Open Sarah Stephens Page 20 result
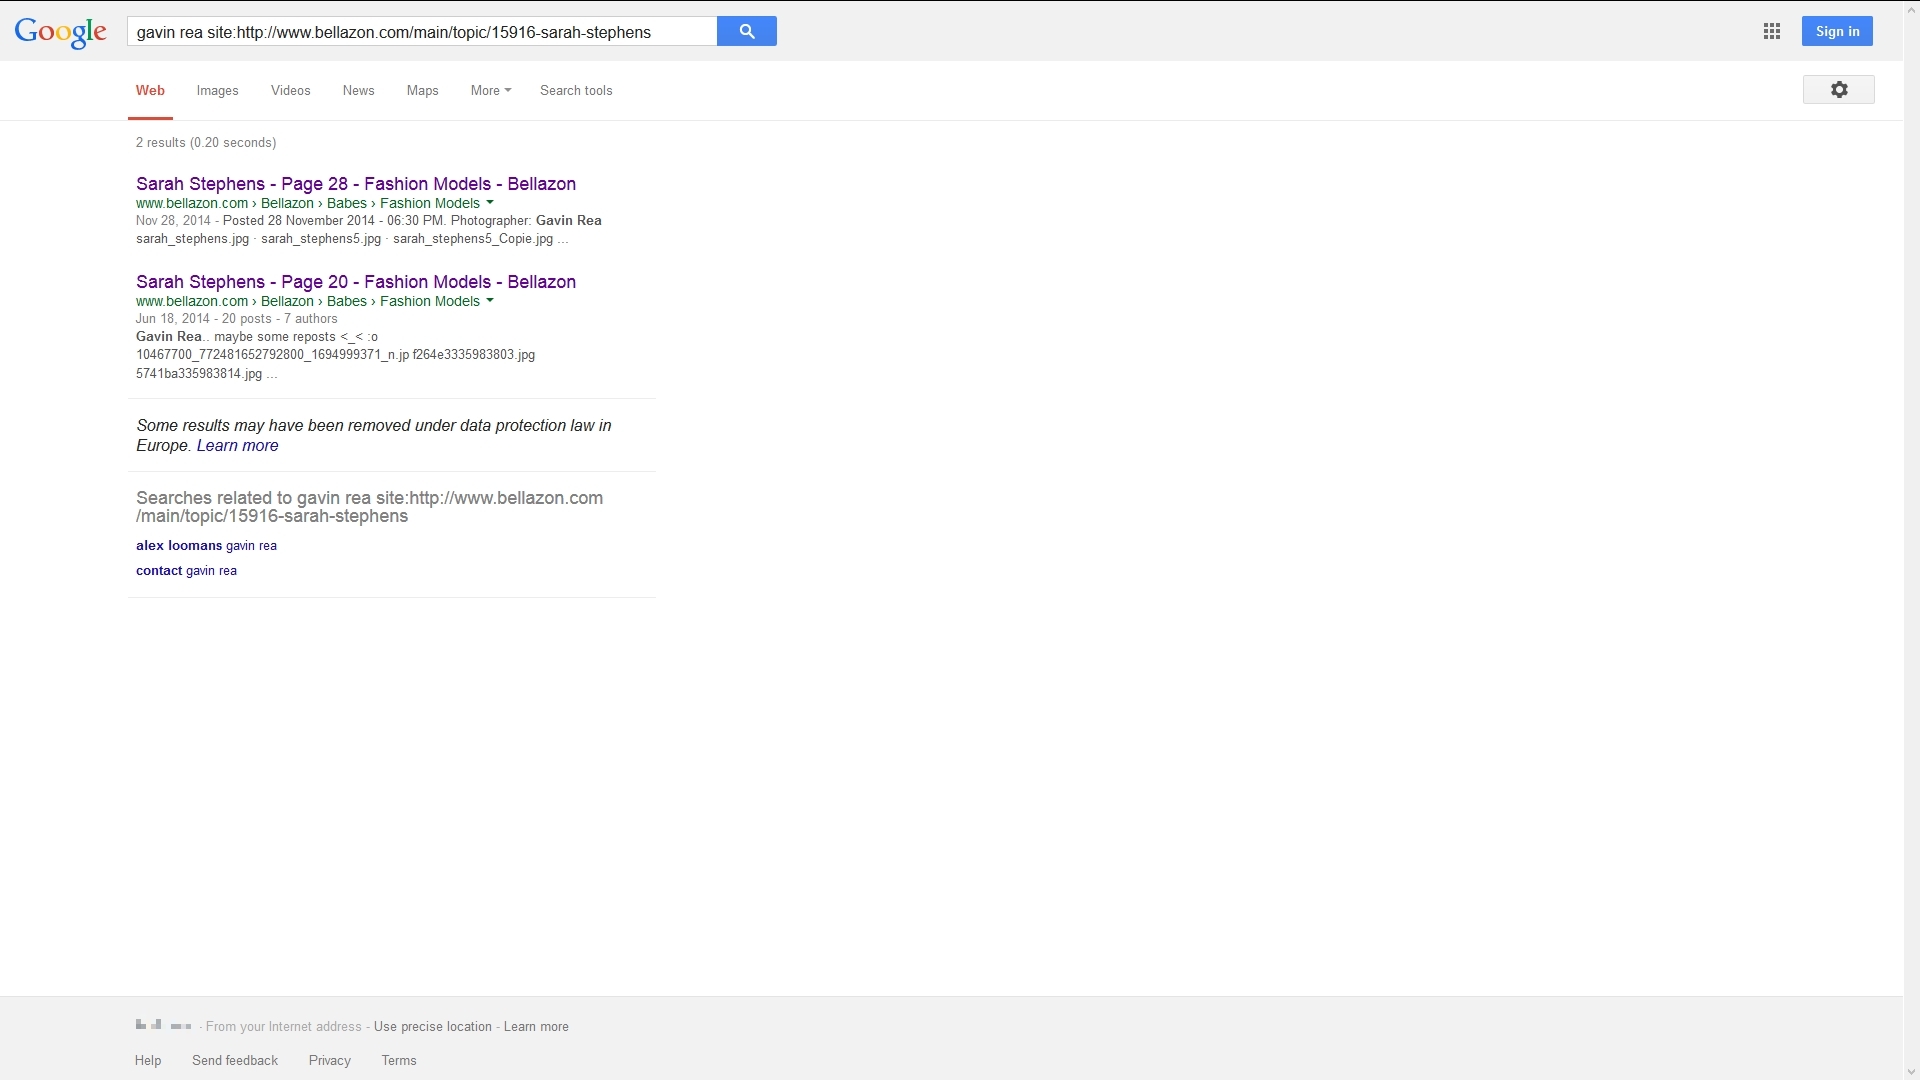This screenshot has height=1080, width=1920. (x=356, y=282)
